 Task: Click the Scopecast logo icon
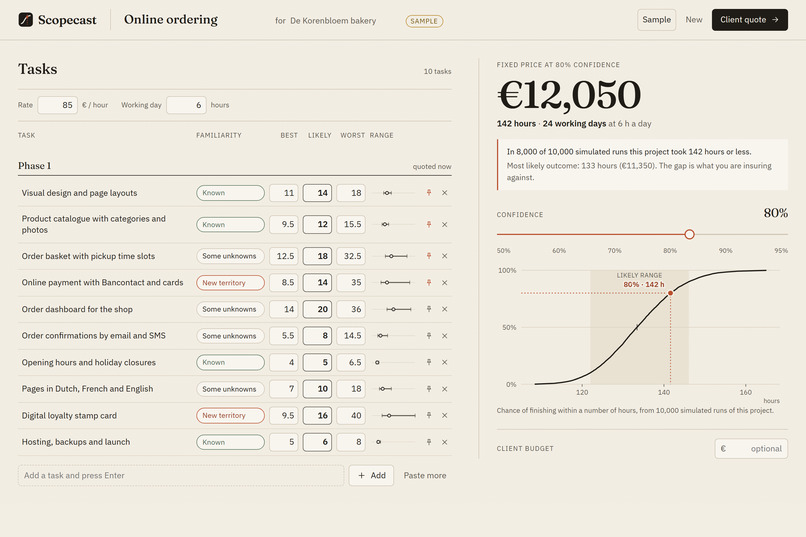pyautogui.click(x=25, y=20)
